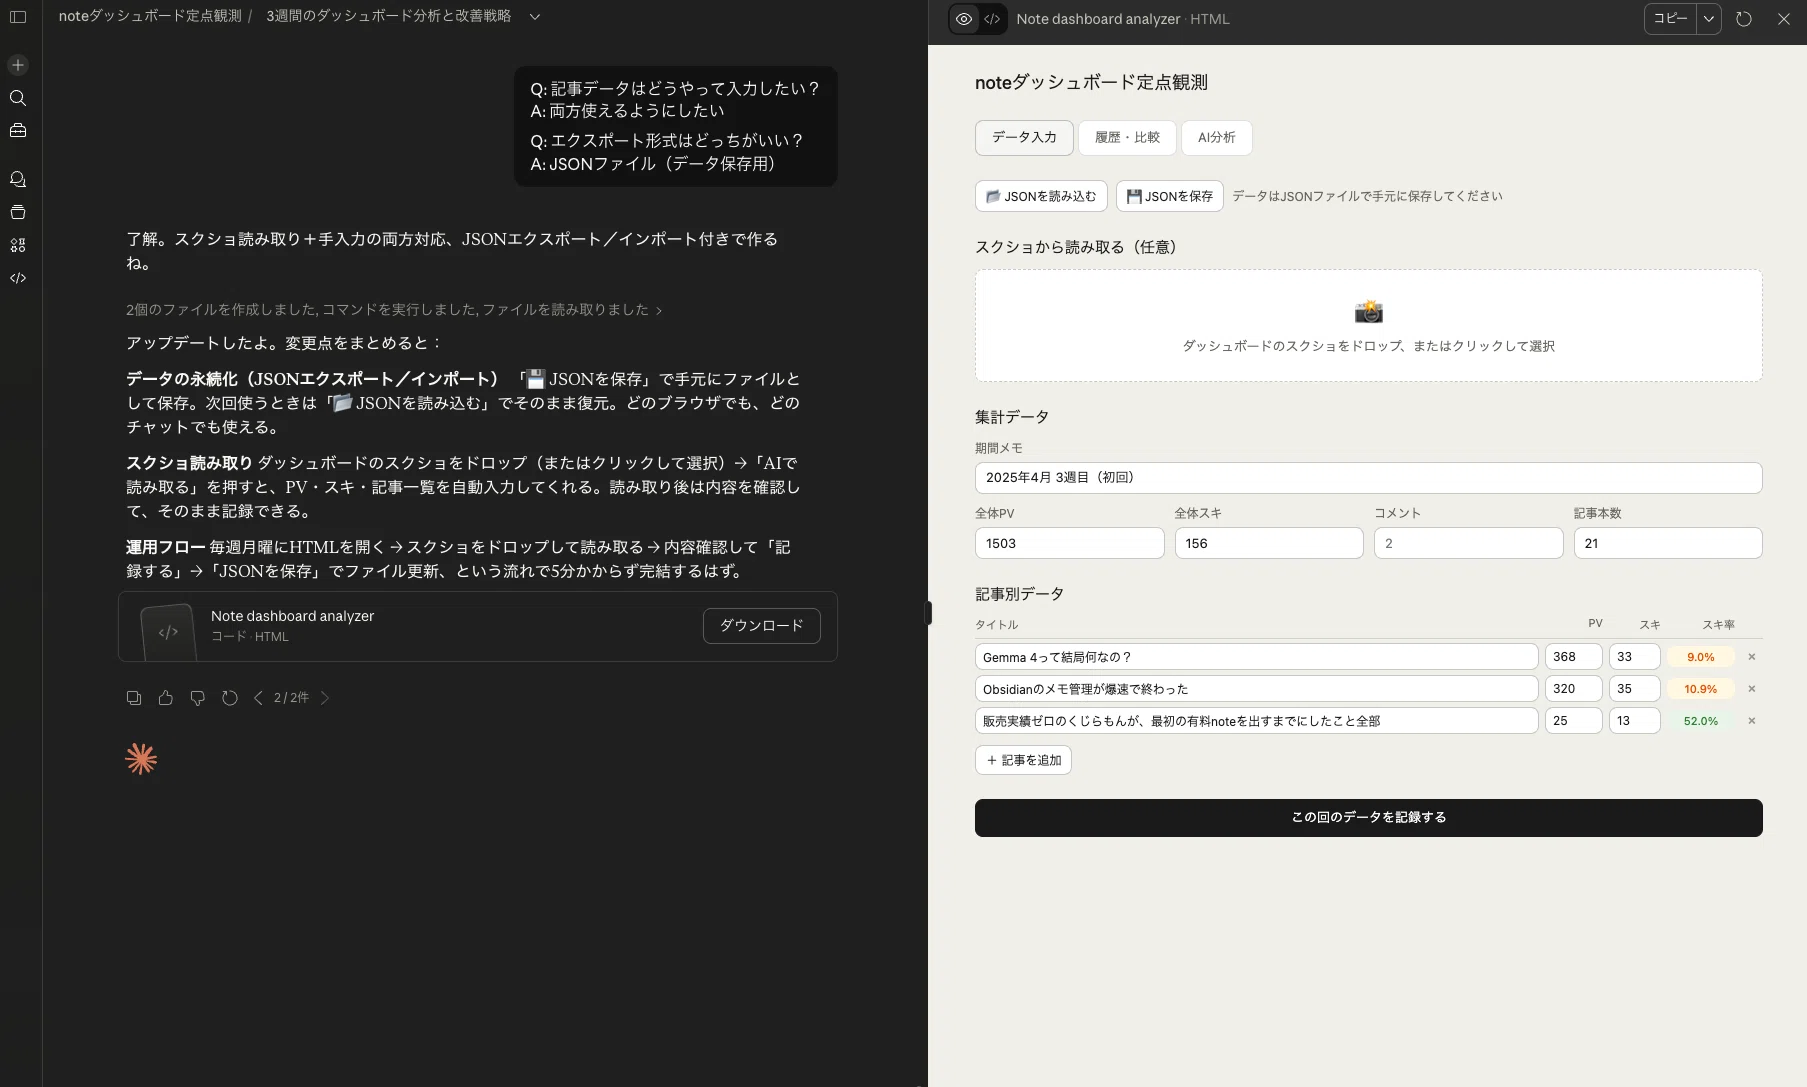Open the code icon in sidebar
This screenshot has width=1807, height=1087.
click(x=18, y=278)
